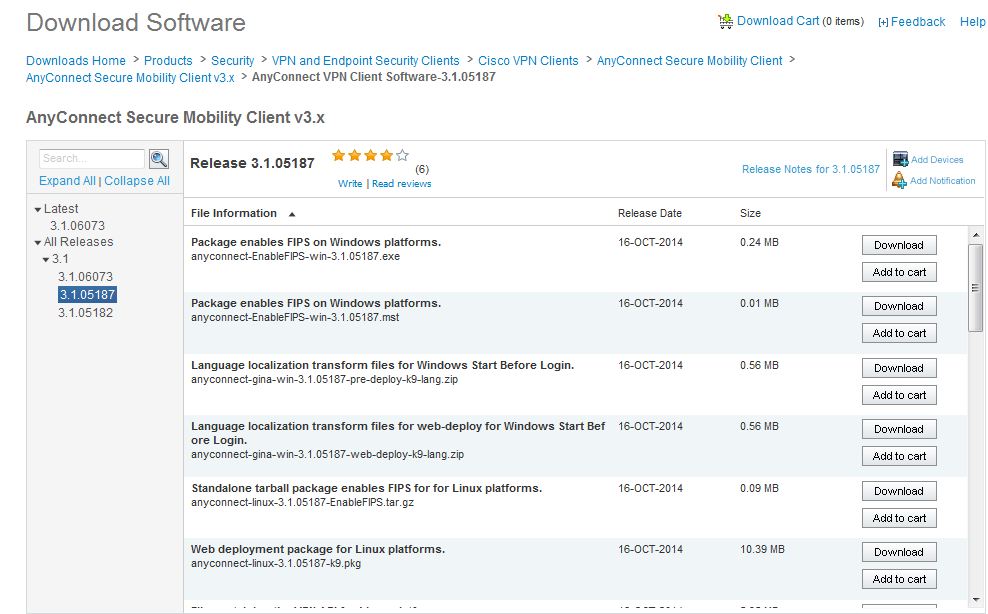The width and height of the screenshot is (988, 614).
Task: Download anyconnect-linux-3.1.05187-k9.pkg
Action: 899,552
